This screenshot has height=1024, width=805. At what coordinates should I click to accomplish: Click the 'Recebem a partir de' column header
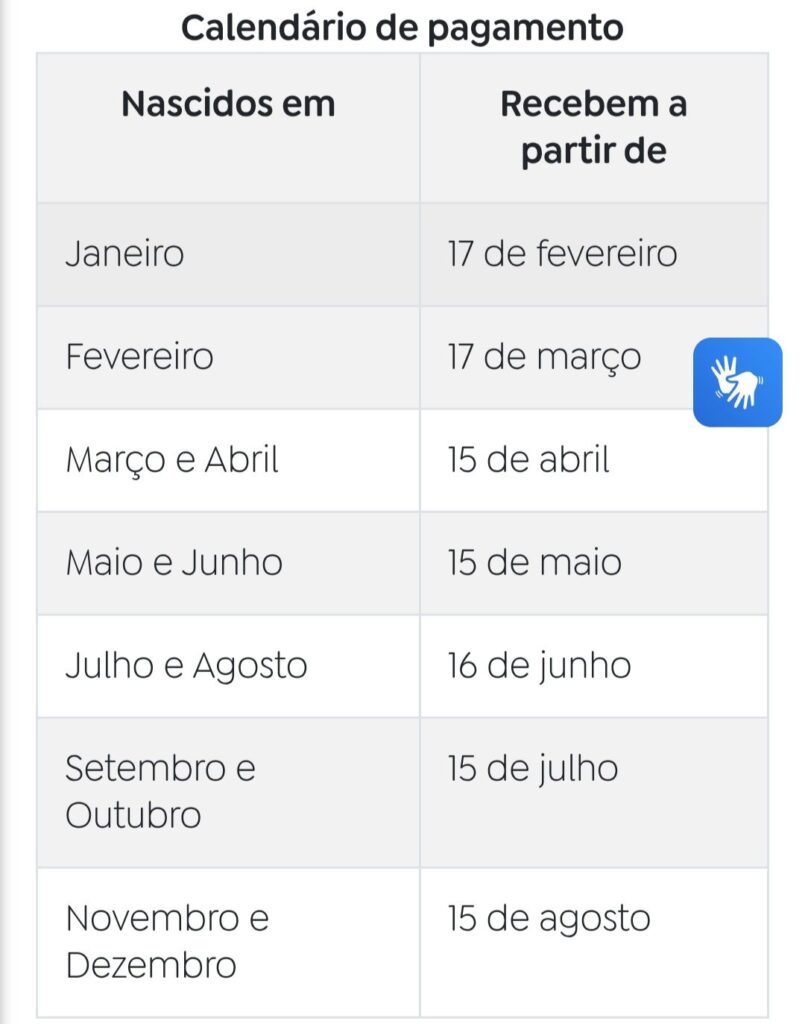pyautogui.click(x=593, y=128)
